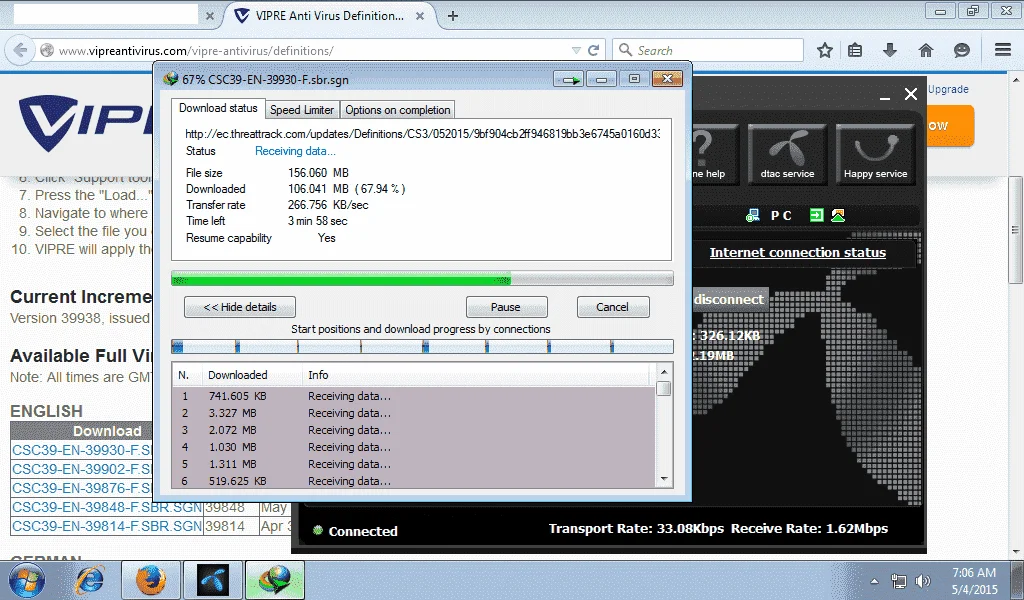Click the download URL text
Image resolution: width=1024 pixels, height=600 pixels.
tap(423, 134)
